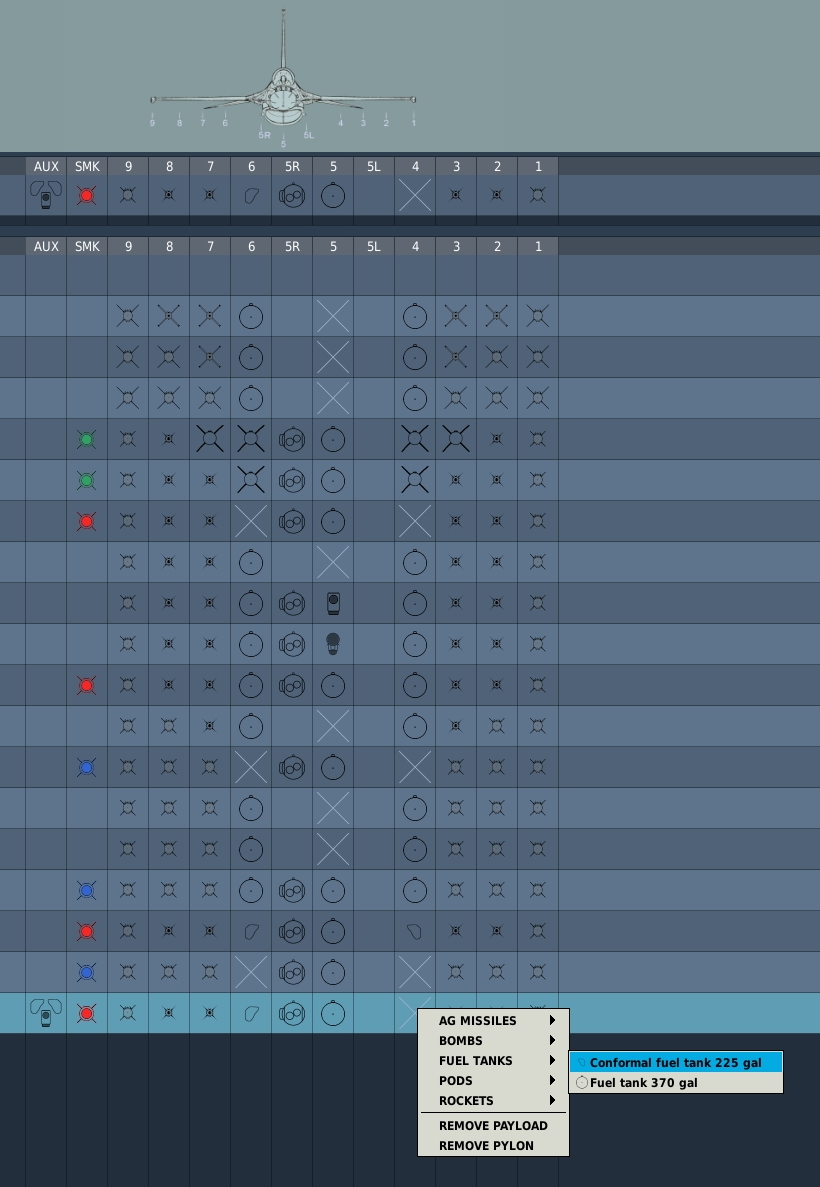
Task: Choose Conformal fuel tank 225 gal
Action: (x=675, y=1063)
